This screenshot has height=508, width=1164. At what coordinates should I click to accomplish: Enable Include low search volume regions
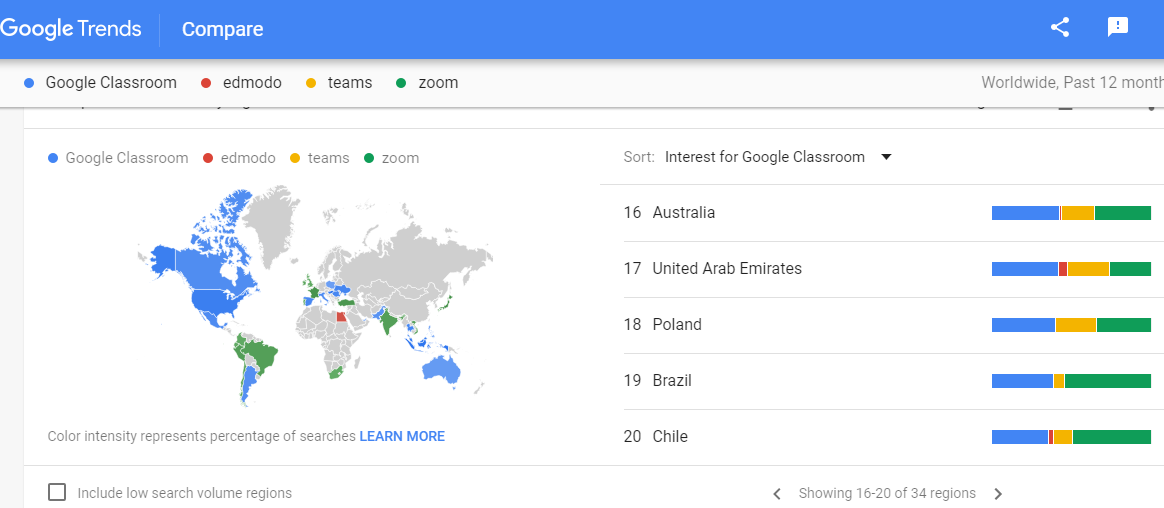coord(58,492)
